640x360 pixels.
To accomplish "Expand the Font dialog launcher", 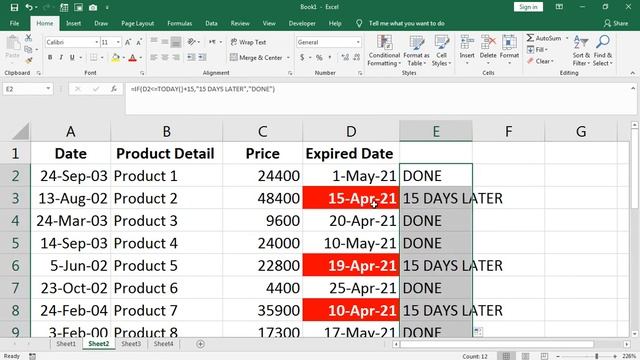I will (x=142, y=73).
